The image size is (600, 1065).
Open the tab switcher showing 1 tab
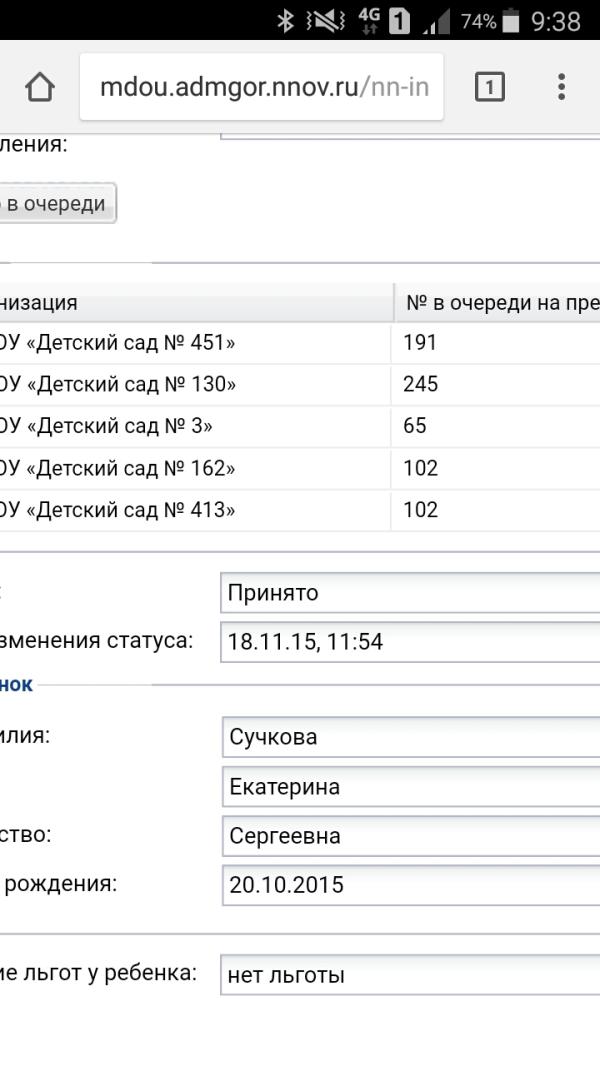tap(489, 87)
